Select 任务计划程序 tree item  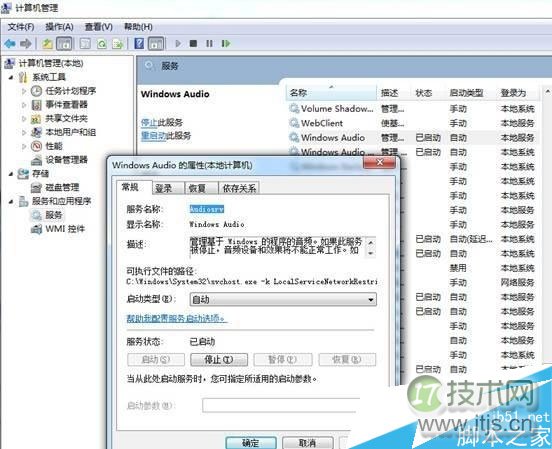(71, 91)
